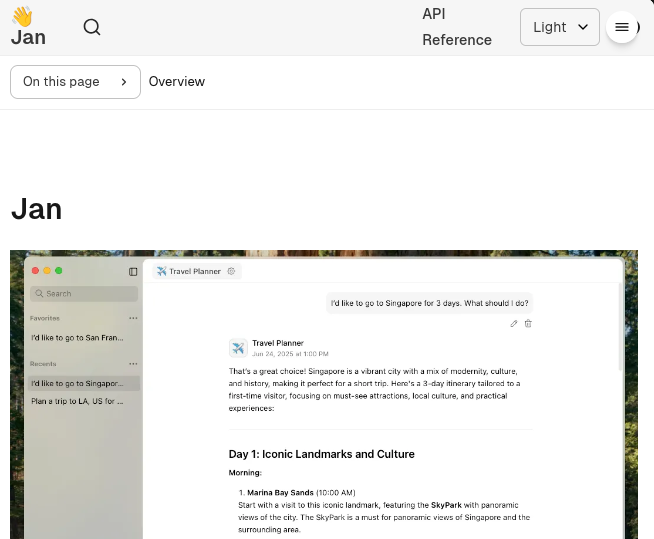Open the search magnifier in the header

pyautogui.click(x=92, y=27)
